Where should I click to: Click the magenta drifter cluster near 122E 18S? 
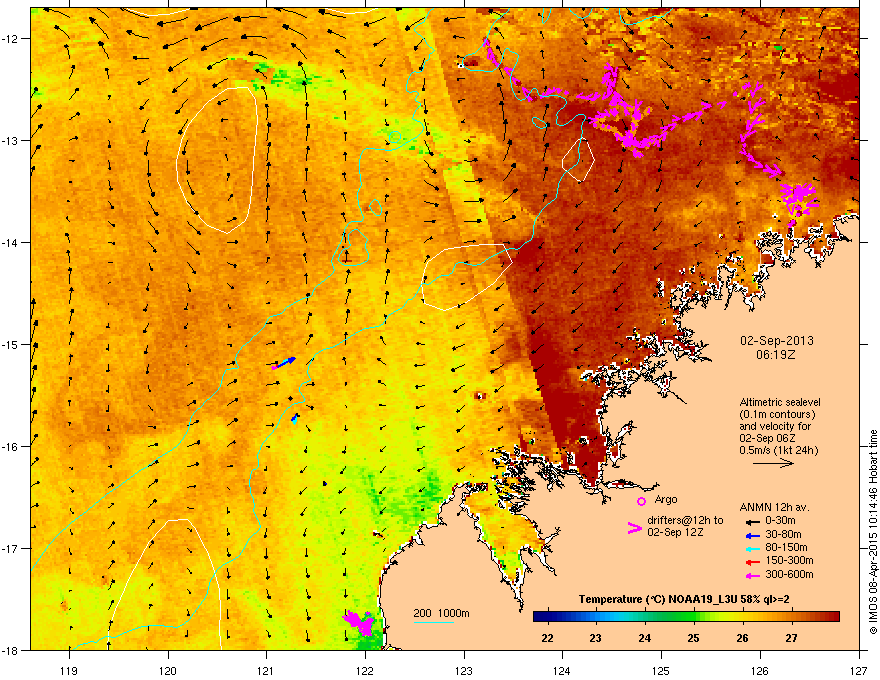tap(359, 622)
